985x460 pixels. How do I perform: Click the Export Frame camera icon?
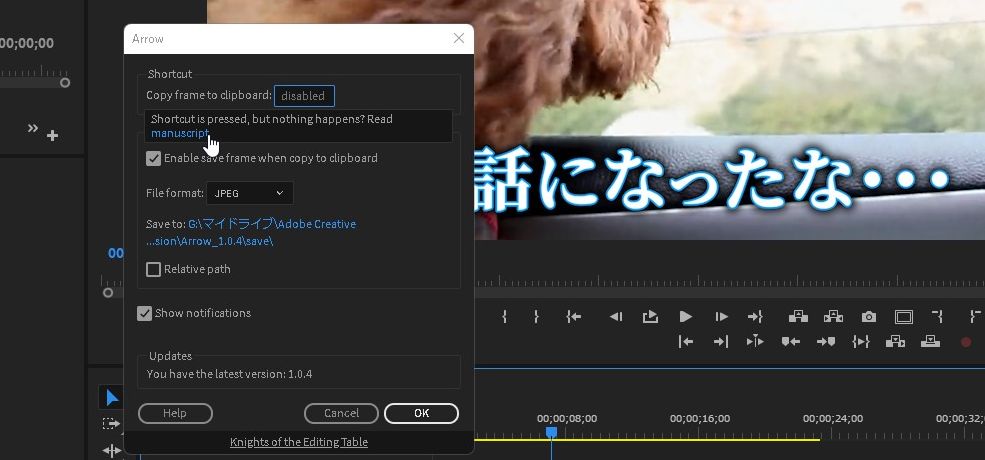click(868, 317)
